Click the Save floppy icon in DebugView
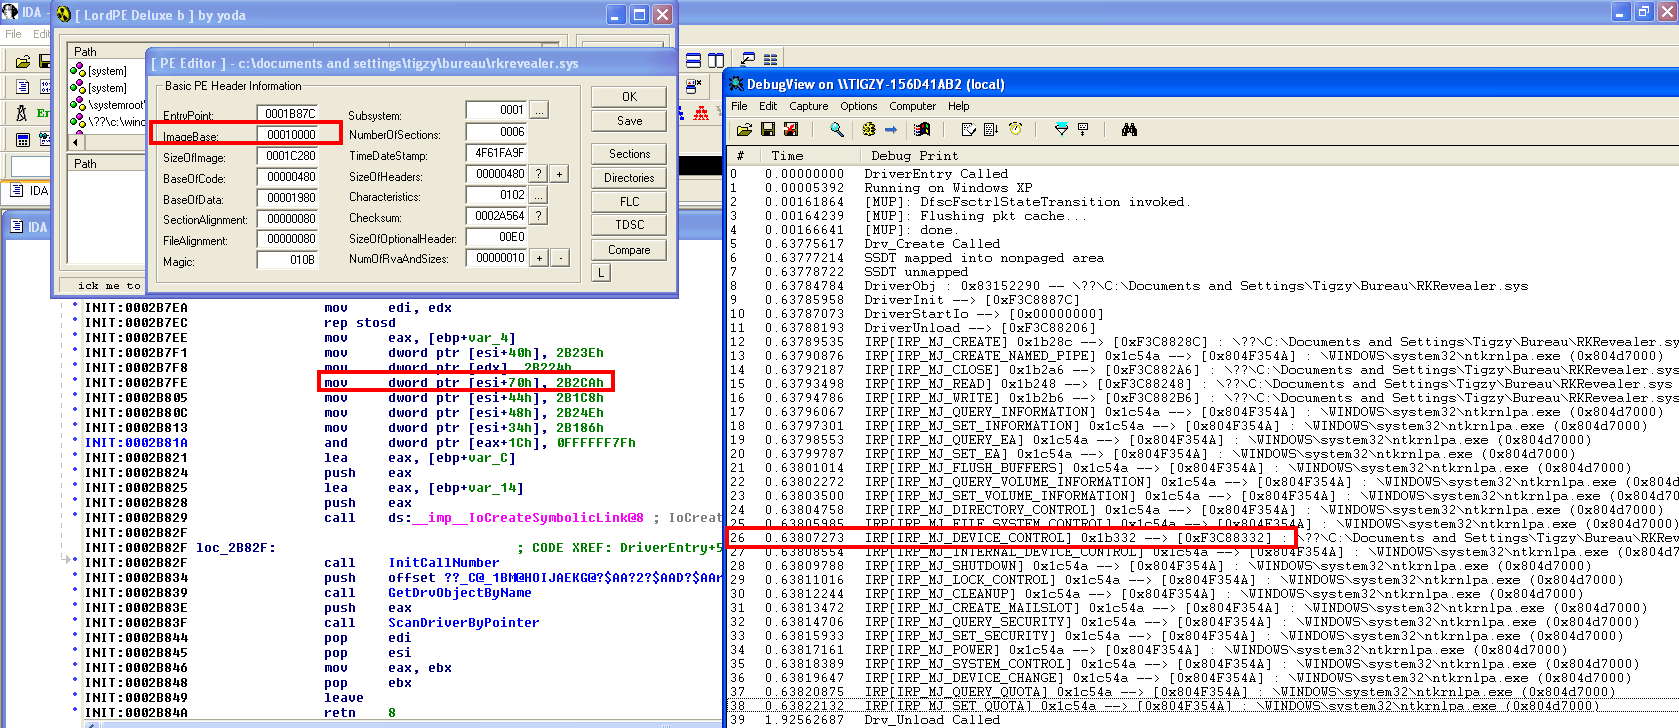This screenshot has height=728, width=1679. (768, 130)
